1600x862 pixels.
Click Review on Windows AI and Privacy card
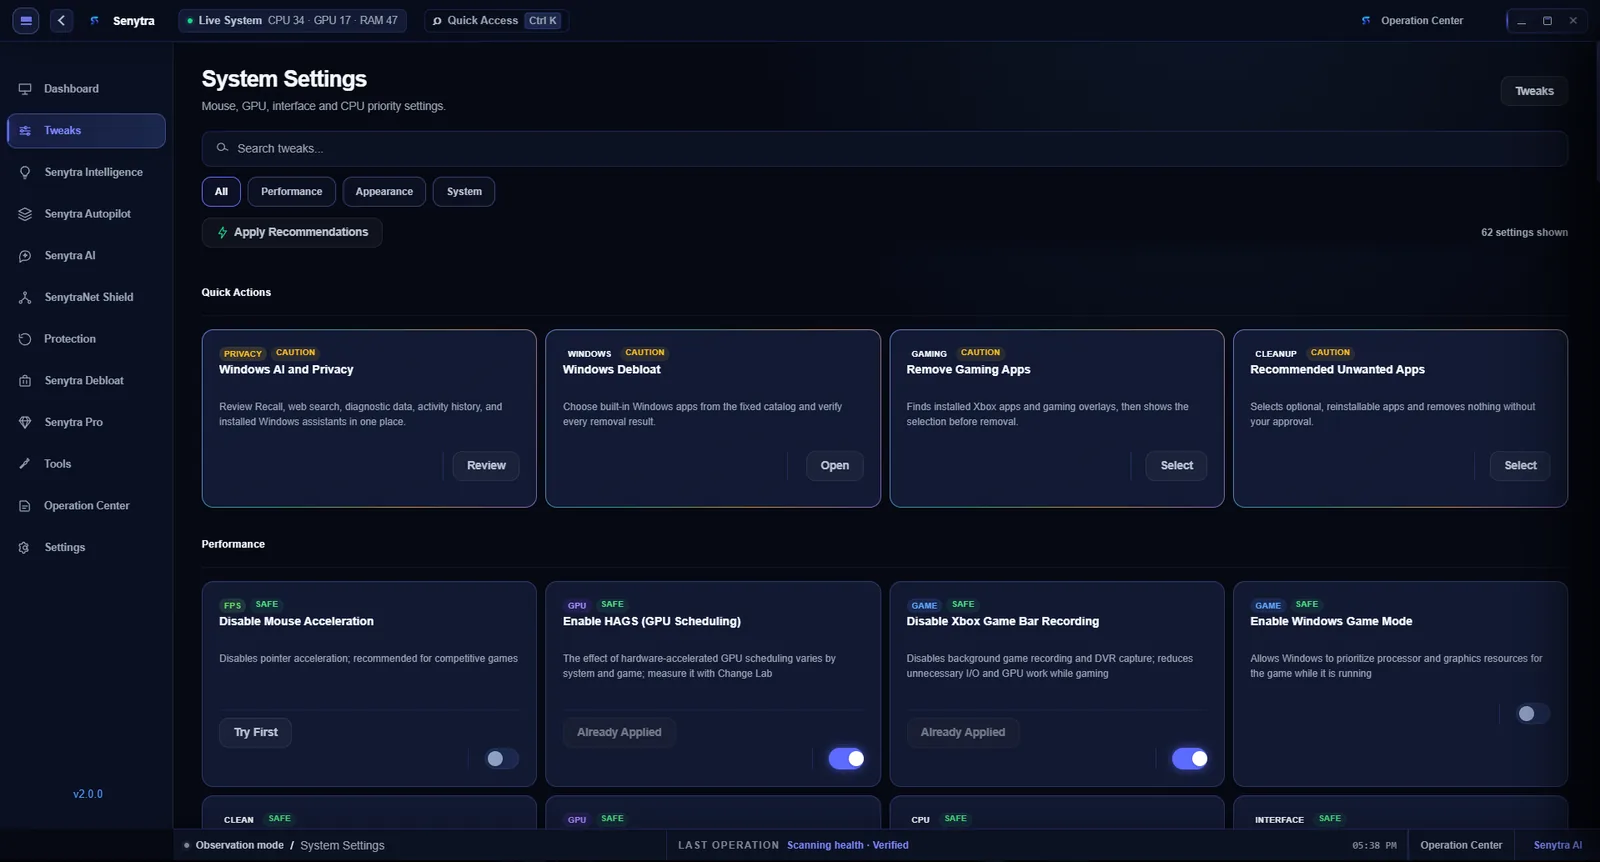click(486, 466)
